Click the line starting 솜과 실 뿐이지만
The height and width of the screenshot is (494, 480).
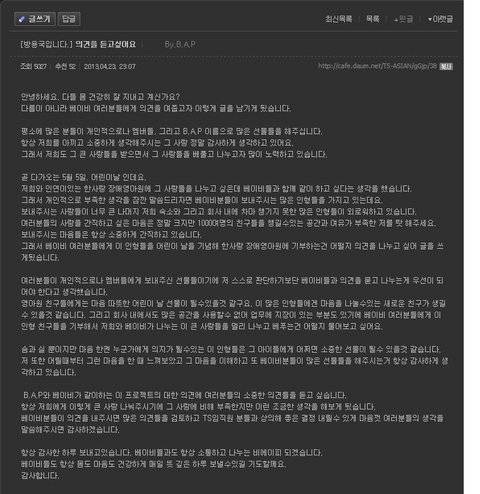click(231, 349)
